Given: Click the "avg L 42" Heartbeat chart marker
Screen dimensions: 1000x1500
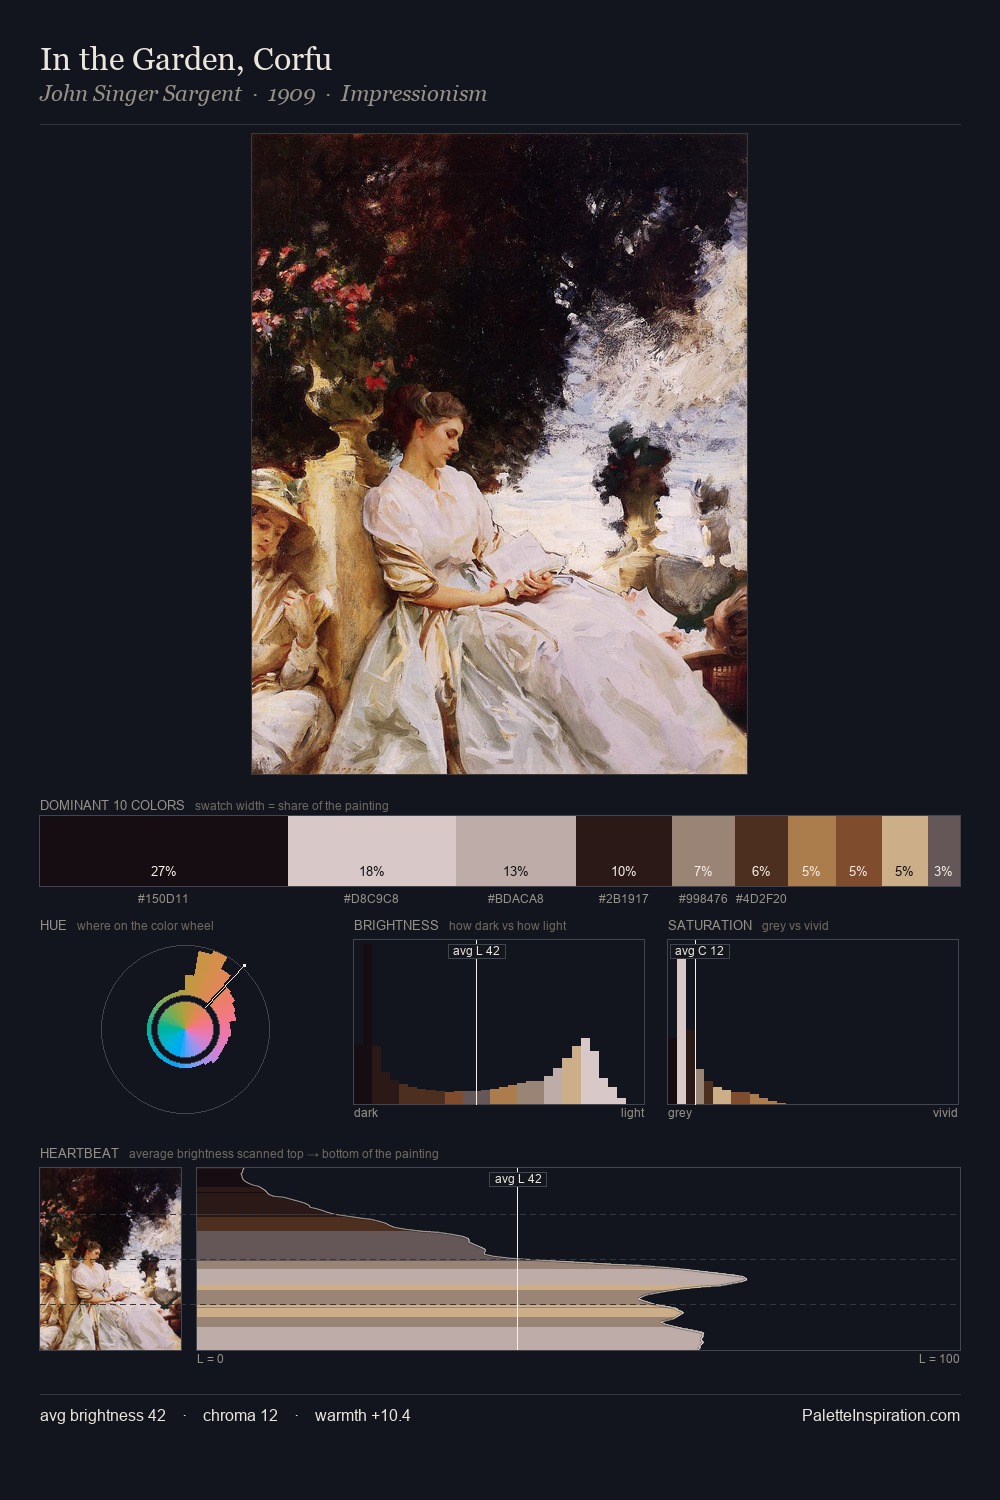Looking at the screenshot, I should pos(518,1179).
